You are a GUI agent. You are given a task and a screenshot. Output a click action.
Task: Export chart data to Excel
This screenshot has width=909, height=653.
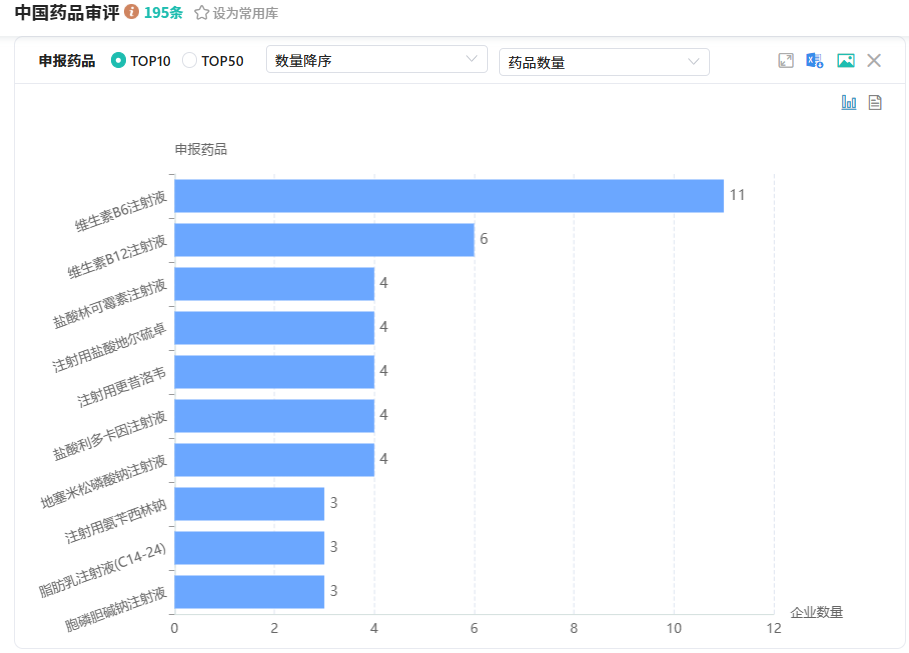click(815, 61)
